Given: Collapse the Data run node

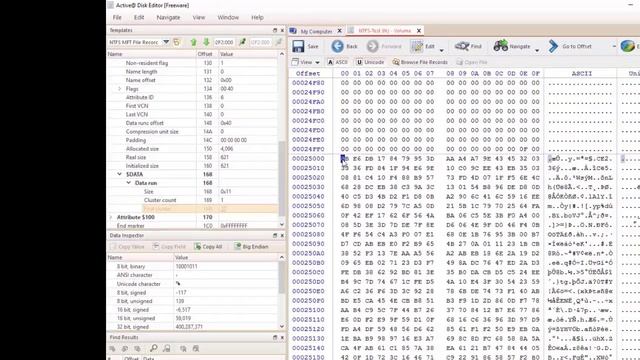Looking at the screenshot, I should [x=129, y=183].
